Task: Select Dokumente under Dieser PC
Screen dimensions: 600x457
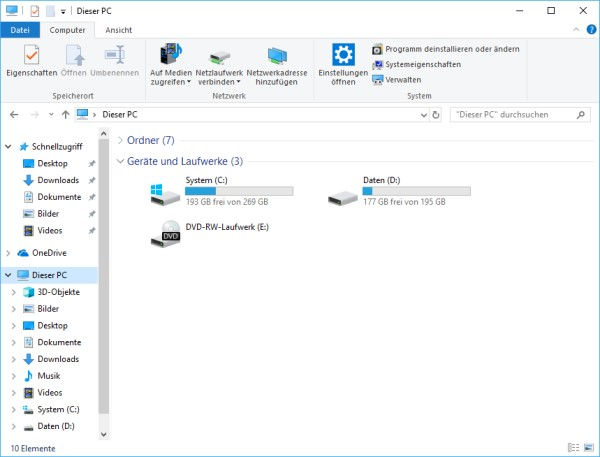Action: (59, 343)
